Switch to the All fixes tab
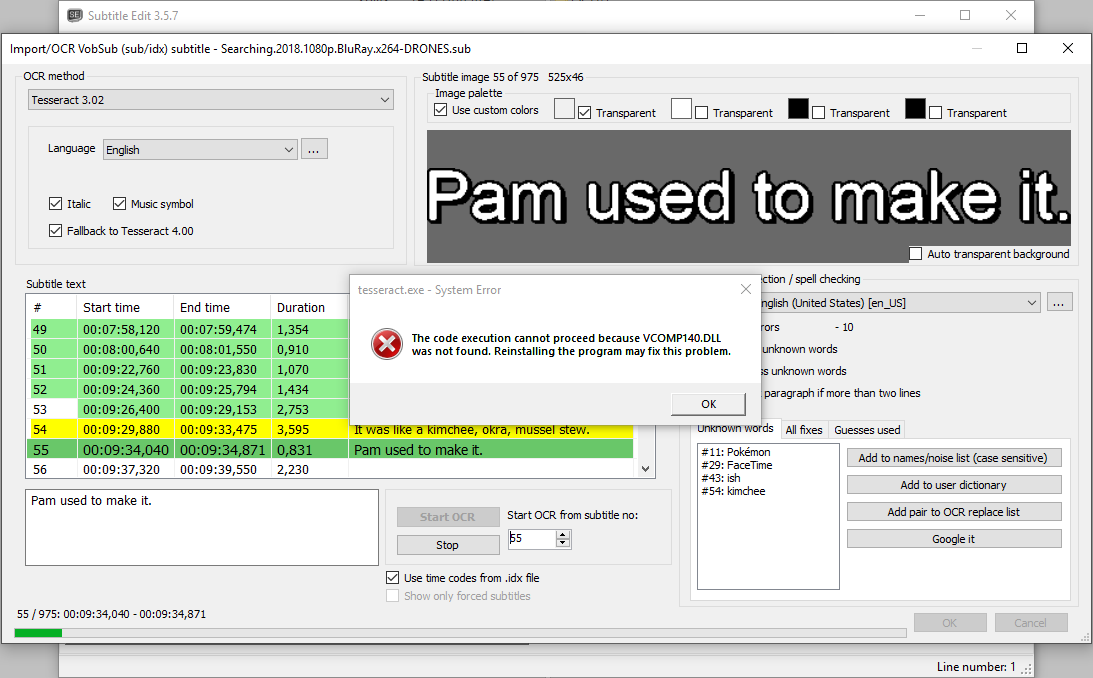The height and width of the screenshot is (678, 1093). click(804, 430)
